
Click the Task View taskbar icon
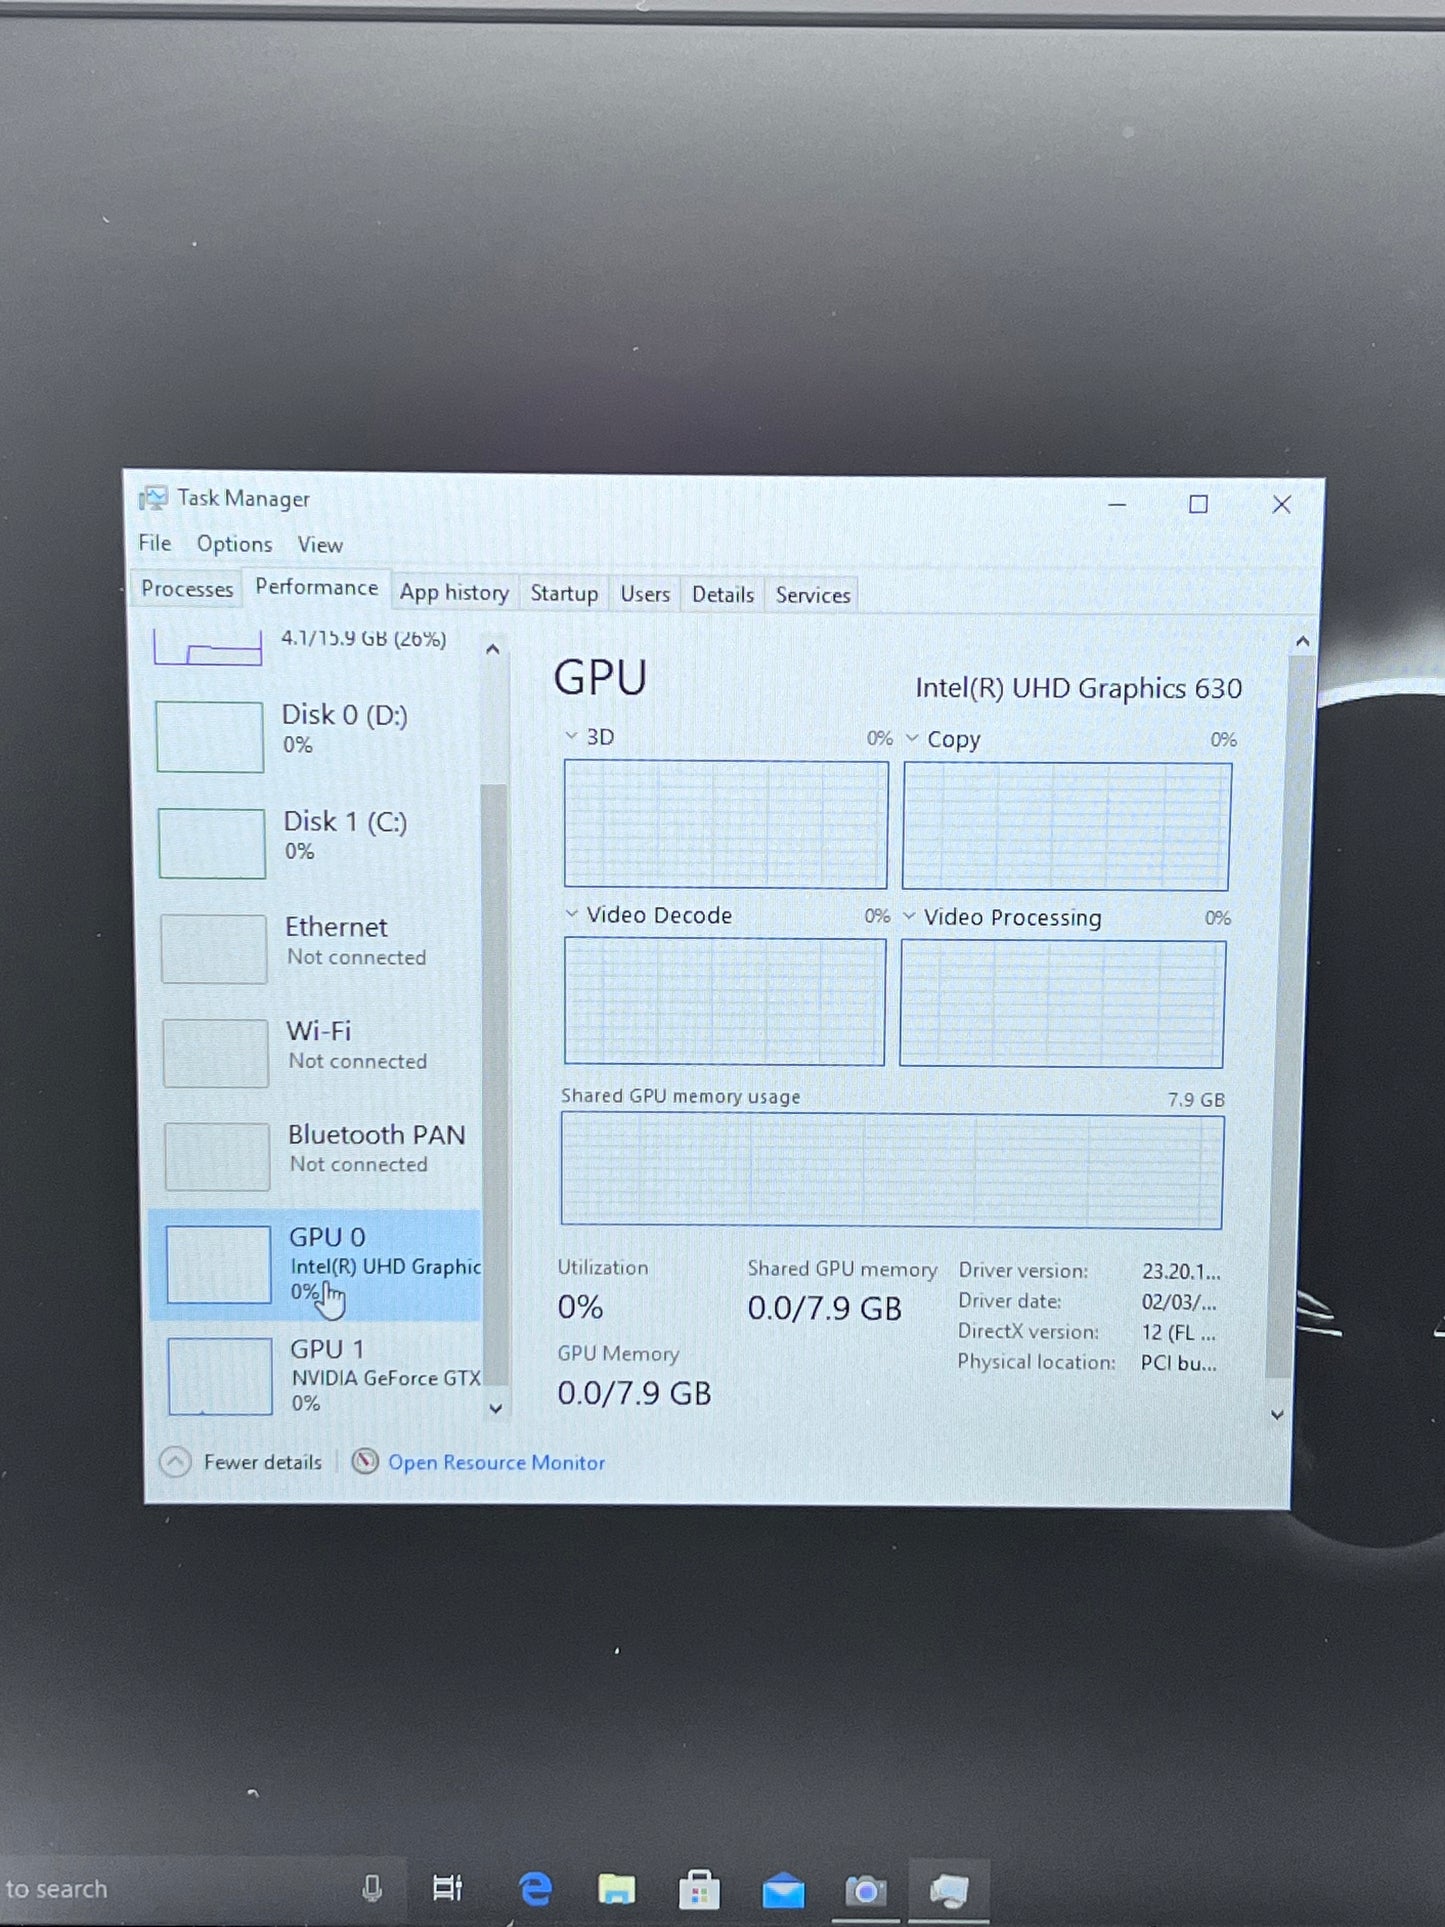(x=447, y=1888)
